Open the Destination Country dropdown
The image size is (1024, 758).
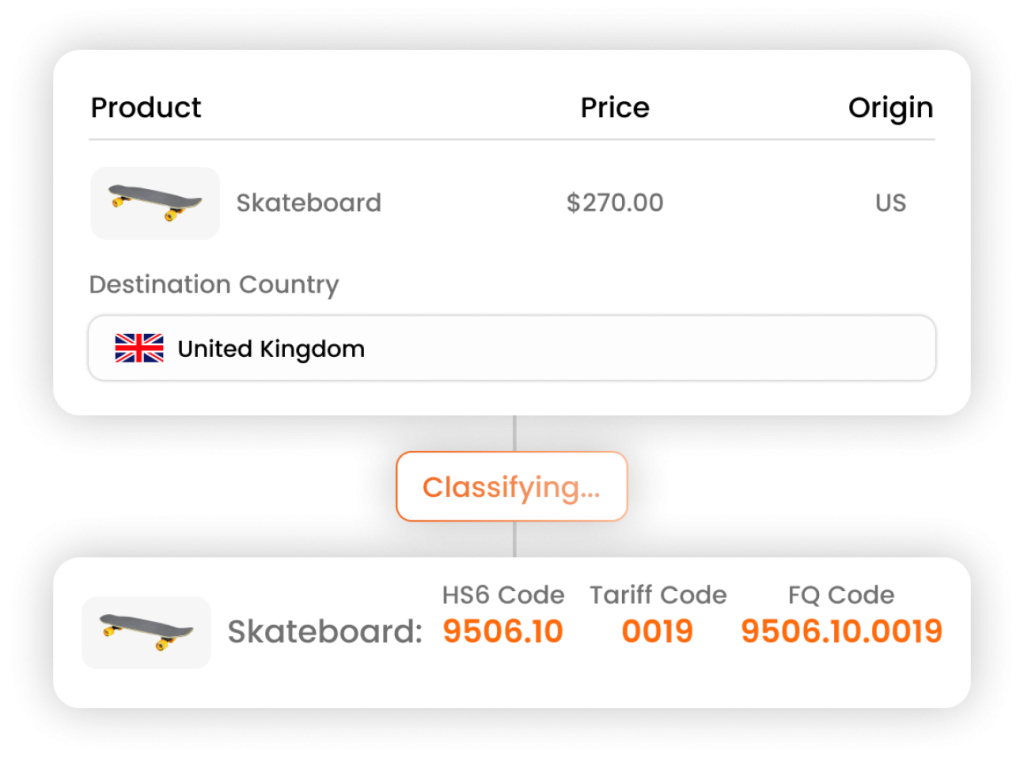[x=511, y=349]
